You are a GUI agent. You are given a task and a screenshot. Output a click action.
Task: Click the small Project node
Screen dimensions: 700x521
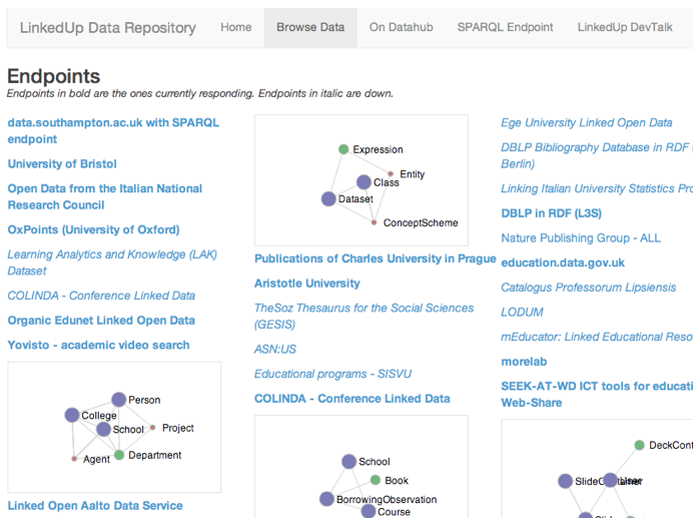(x=153, y=428)
